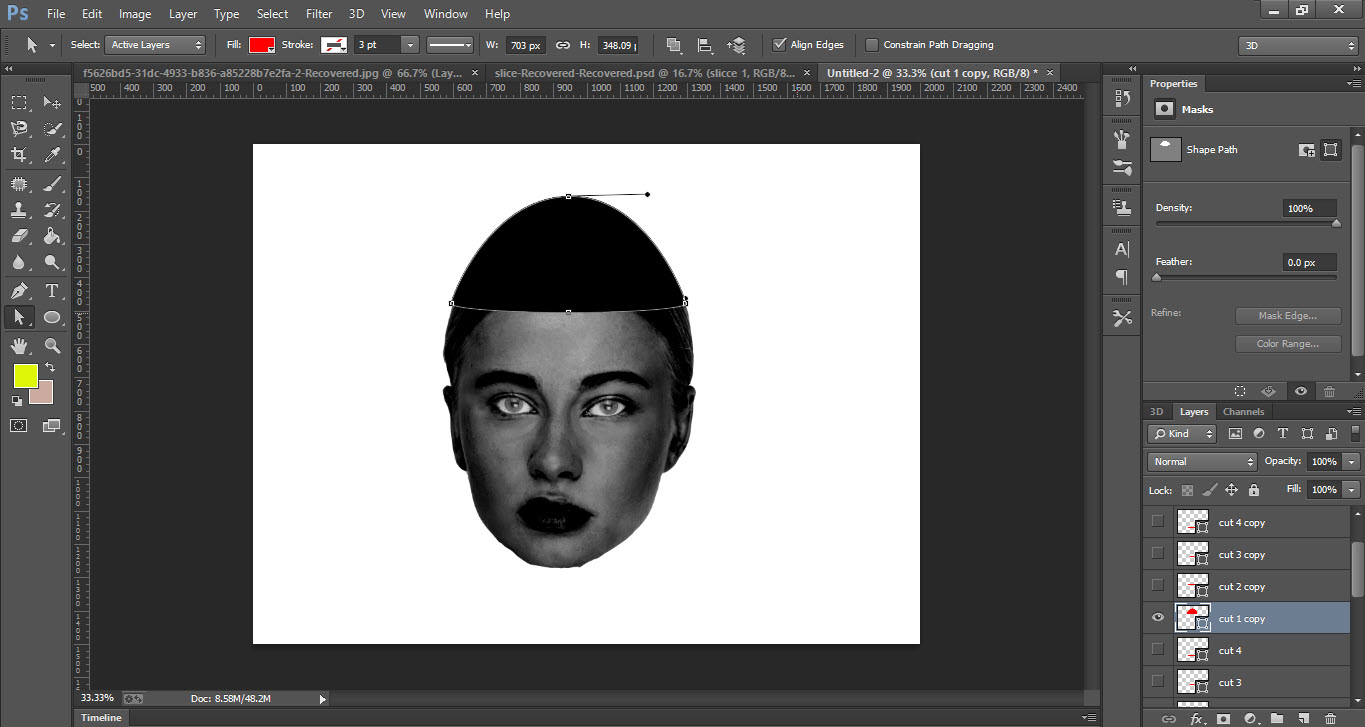Select the Quick Selection tool
This screenshot has width=1365, height=727.
coord(52,129)
